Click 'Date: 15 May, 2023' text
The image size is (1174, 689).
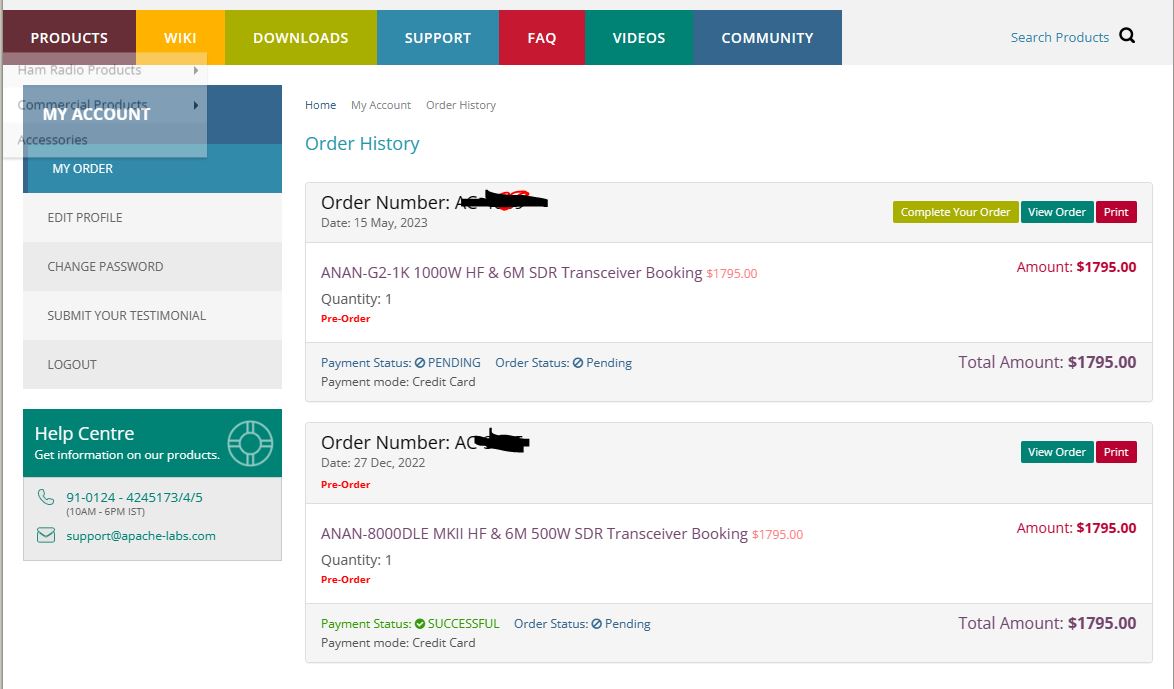click(x=374, y=222)
